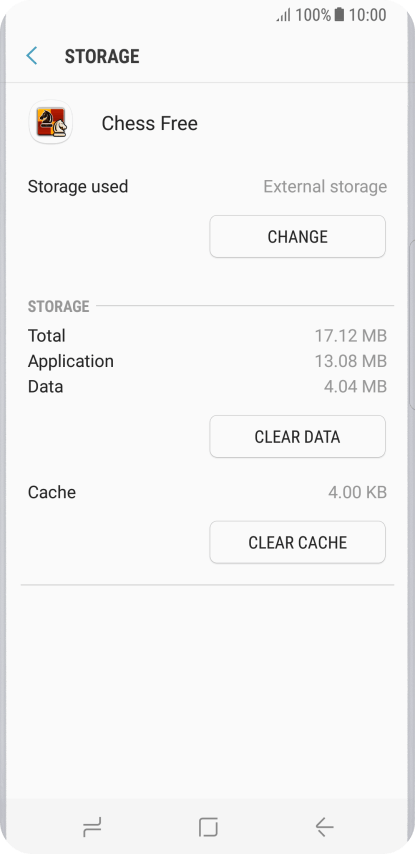
Task: Tap the home button in navigation bar
Action: pos(208,827)
